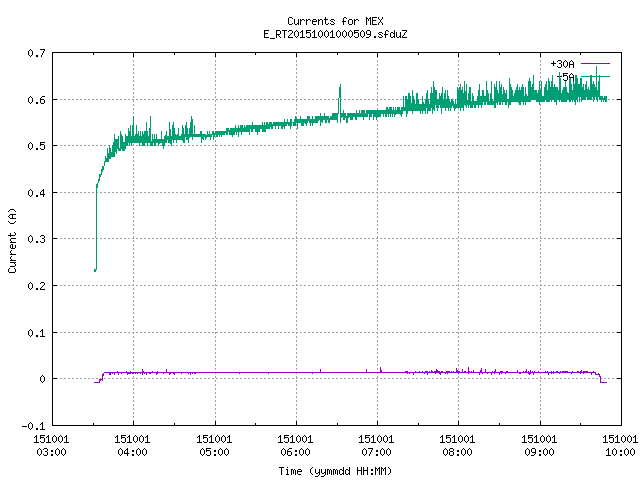This screenshot has height=480, width=640.
Task: Click the green current spike near 06:30
Action: pos(340,100)
